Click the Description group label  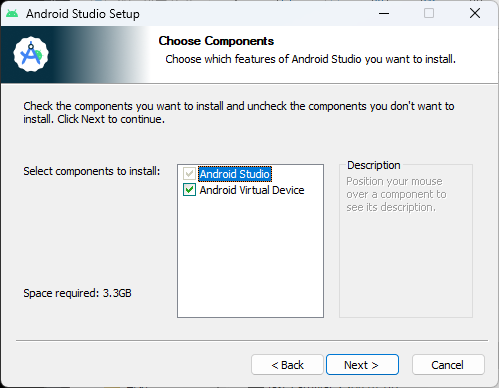coord(374,165)
